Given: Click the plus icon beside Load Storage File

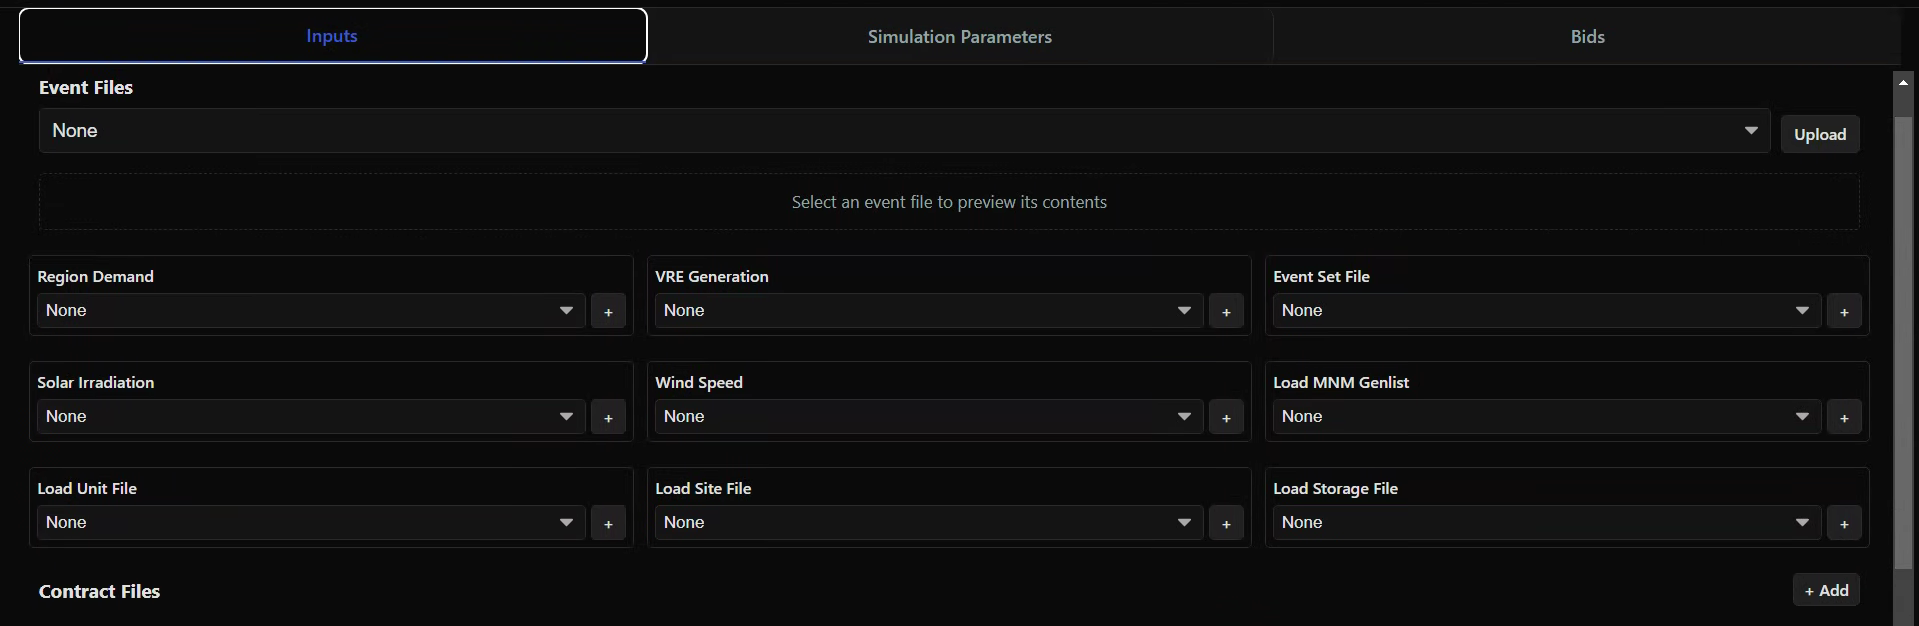Looking at the screenshot, I should pos(1844,524).
